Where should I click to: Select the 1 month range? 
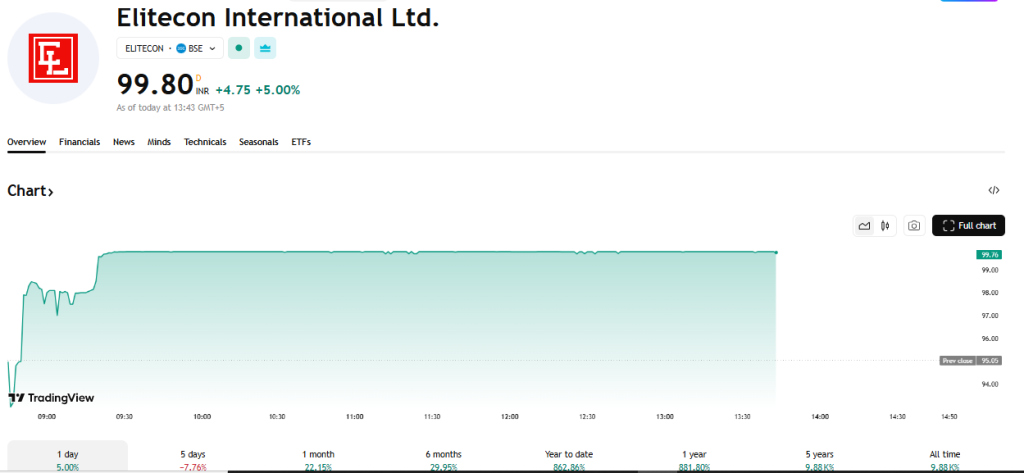[319, 459]
